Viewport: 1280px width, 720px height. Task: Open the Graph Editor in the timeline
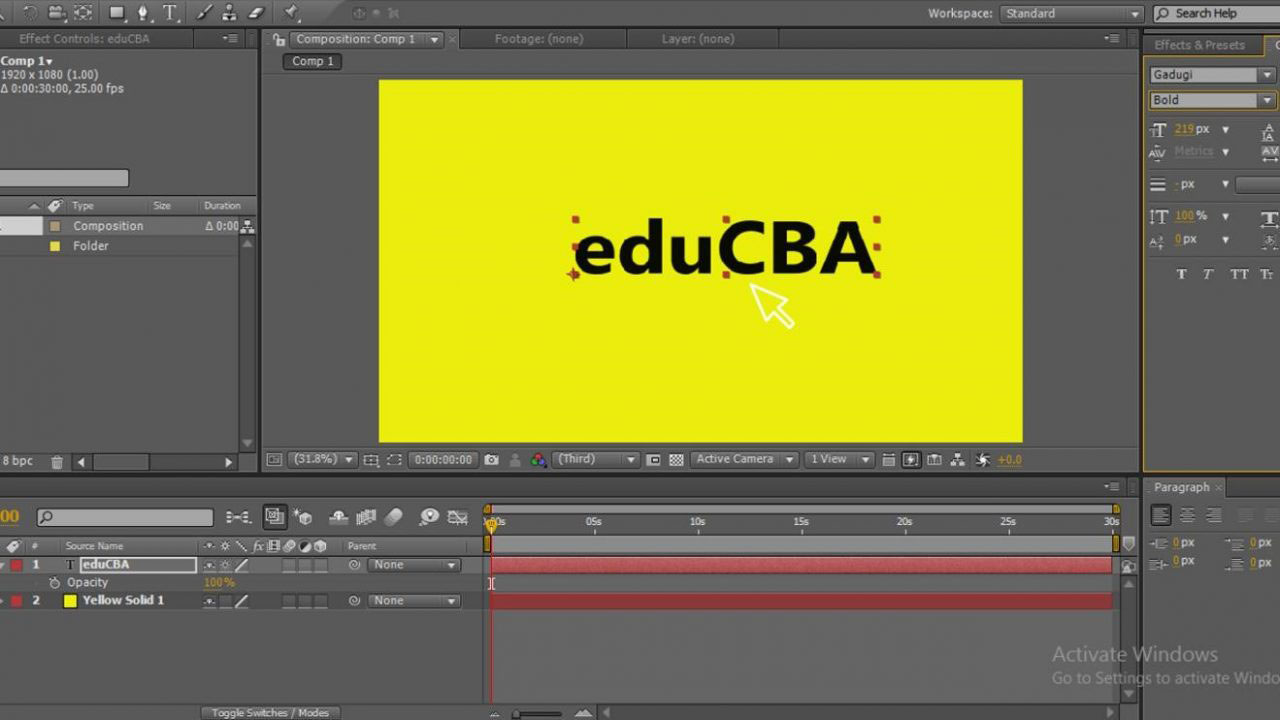pyautogui.click(x=458, y=517)
